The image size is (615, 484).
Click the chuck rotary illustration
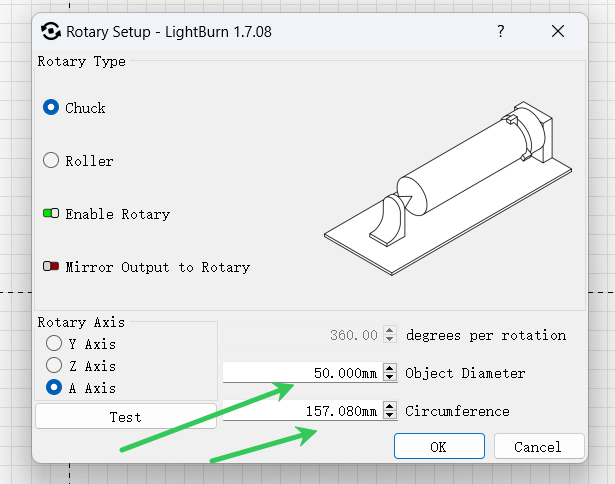point(448,188)
